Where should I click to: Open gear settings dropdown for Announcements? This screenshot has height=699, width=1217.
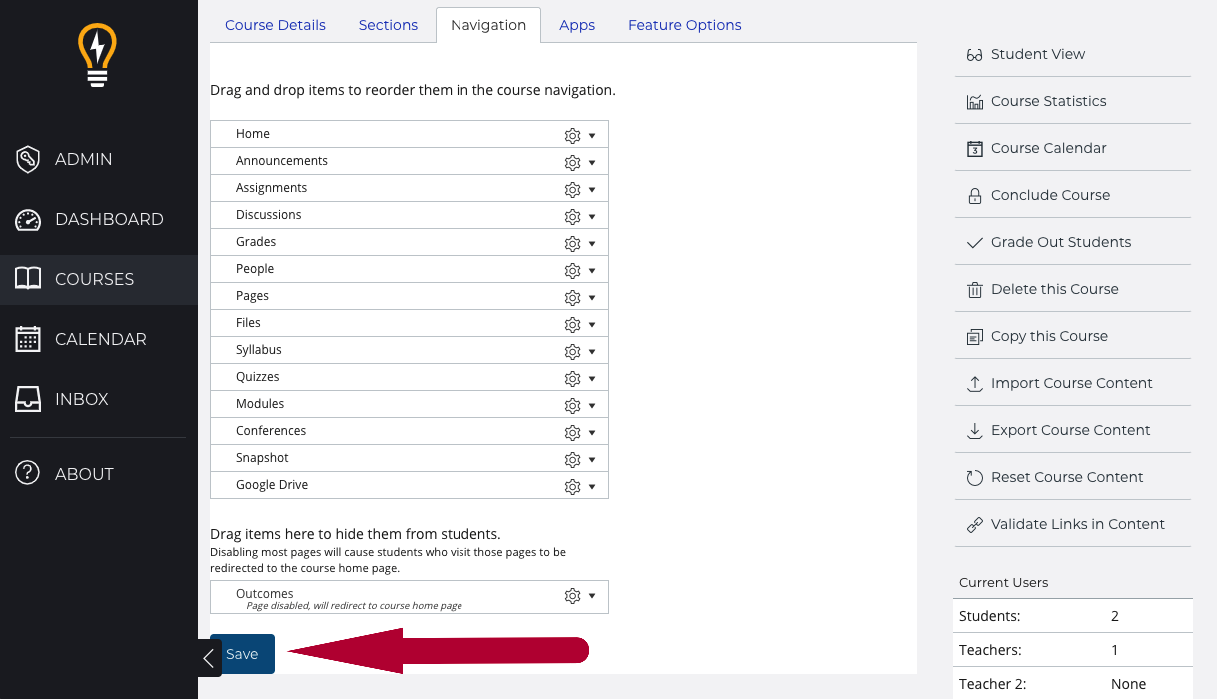point(579,162)
